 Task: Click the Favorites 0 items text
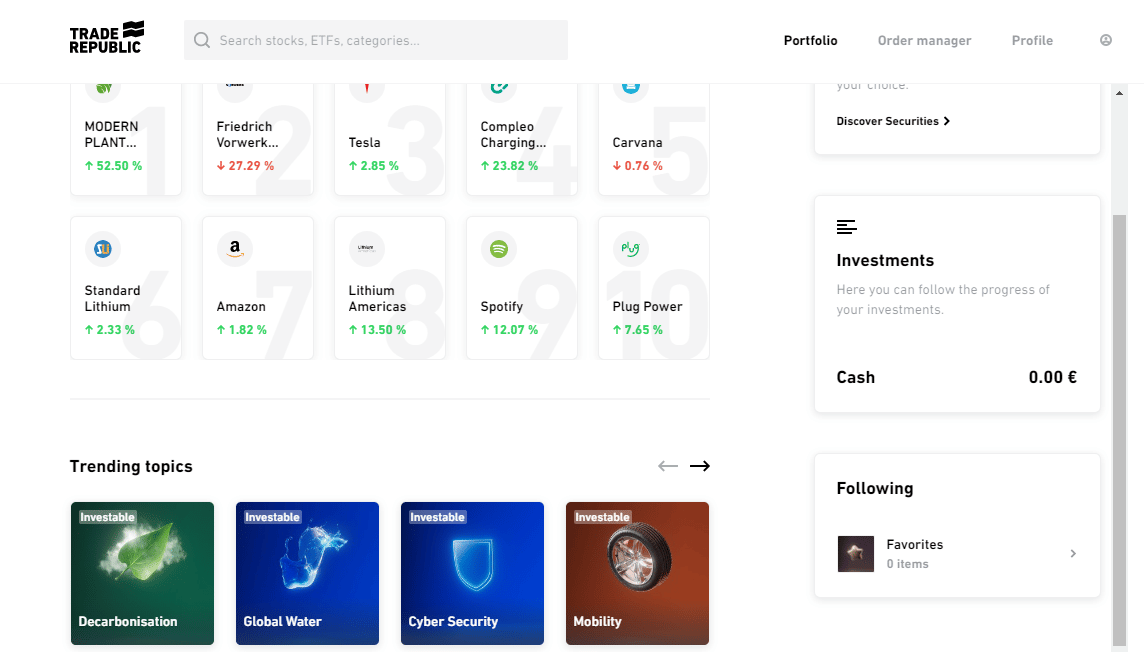point(908,564)
